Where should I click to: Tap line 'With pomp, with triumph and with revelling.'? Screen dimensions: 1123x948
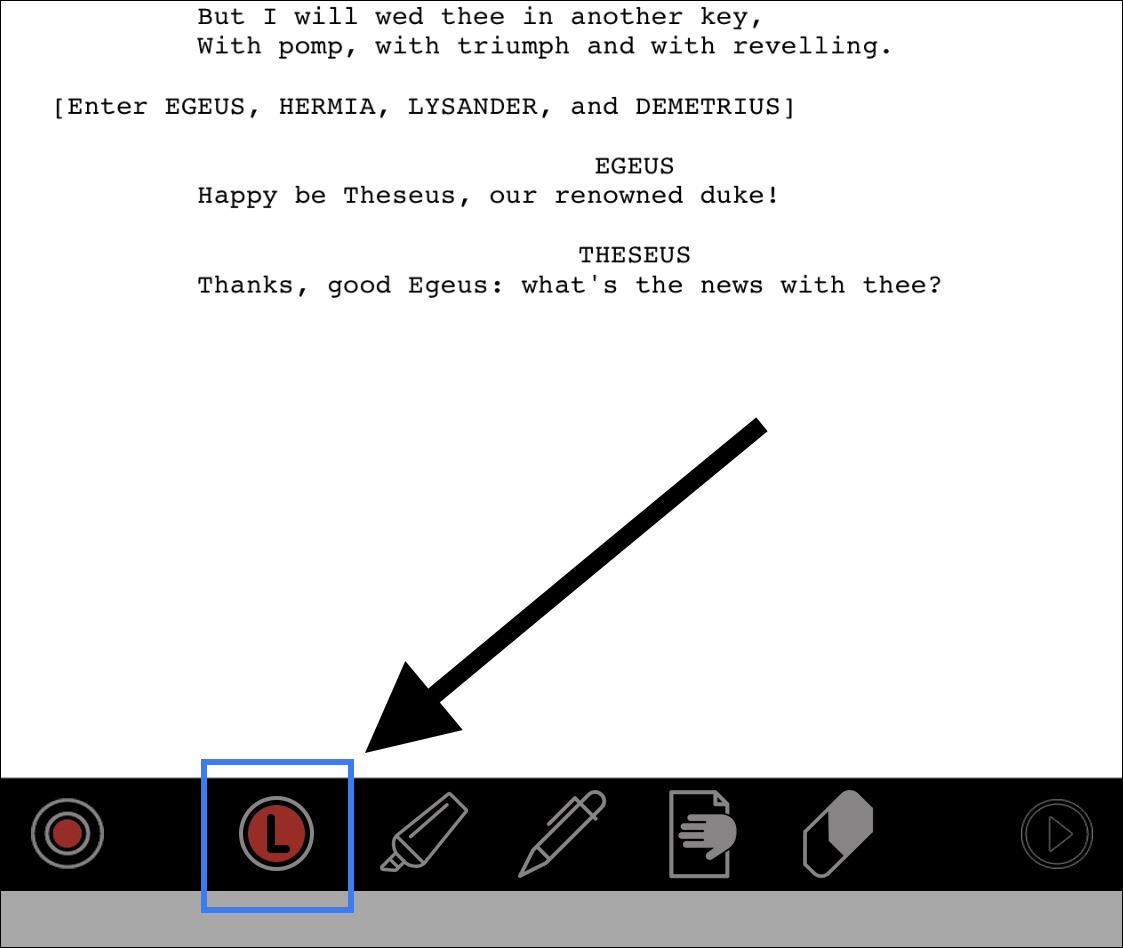click(x=544, y=47)
